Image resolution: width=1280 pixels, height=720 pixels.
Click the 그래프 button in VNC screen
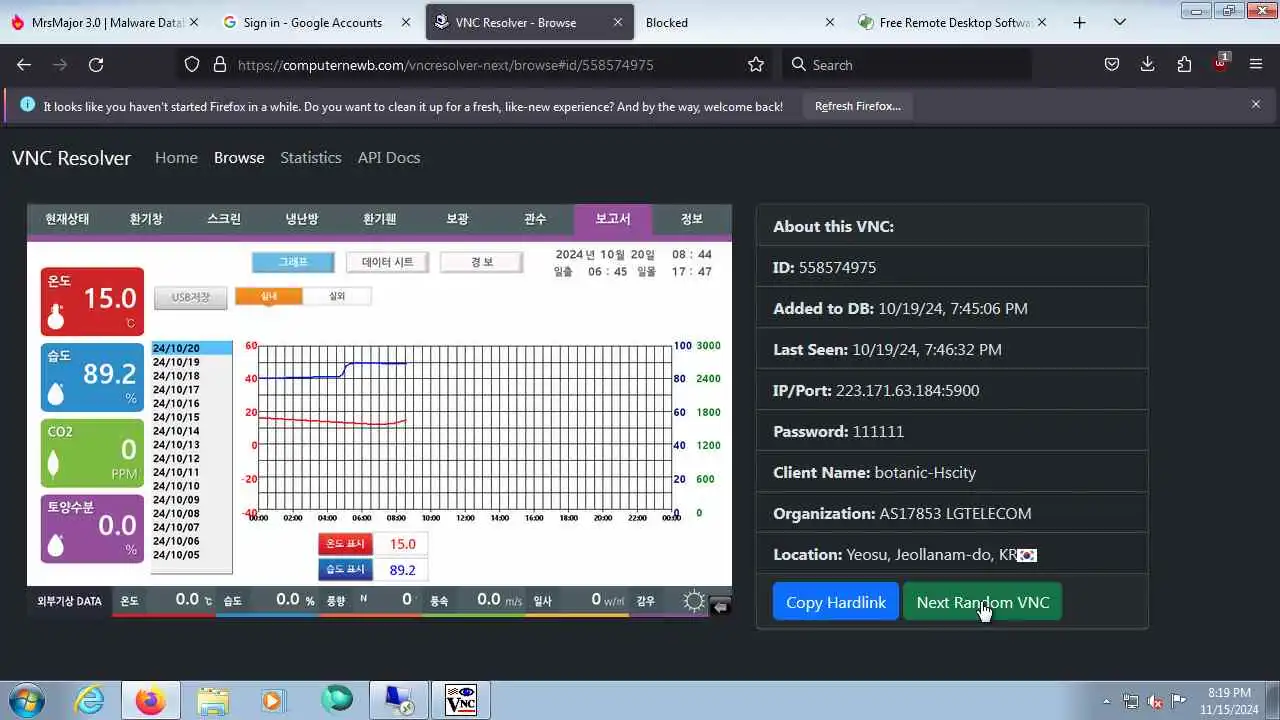pos(293,262)
